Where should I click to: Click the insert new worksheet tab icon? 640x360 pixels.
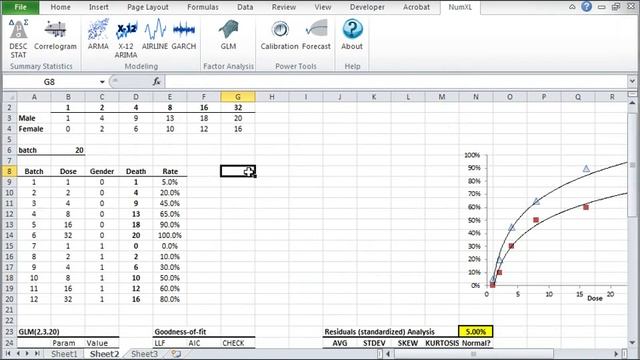pyautogui.click(x=176, y=354)
